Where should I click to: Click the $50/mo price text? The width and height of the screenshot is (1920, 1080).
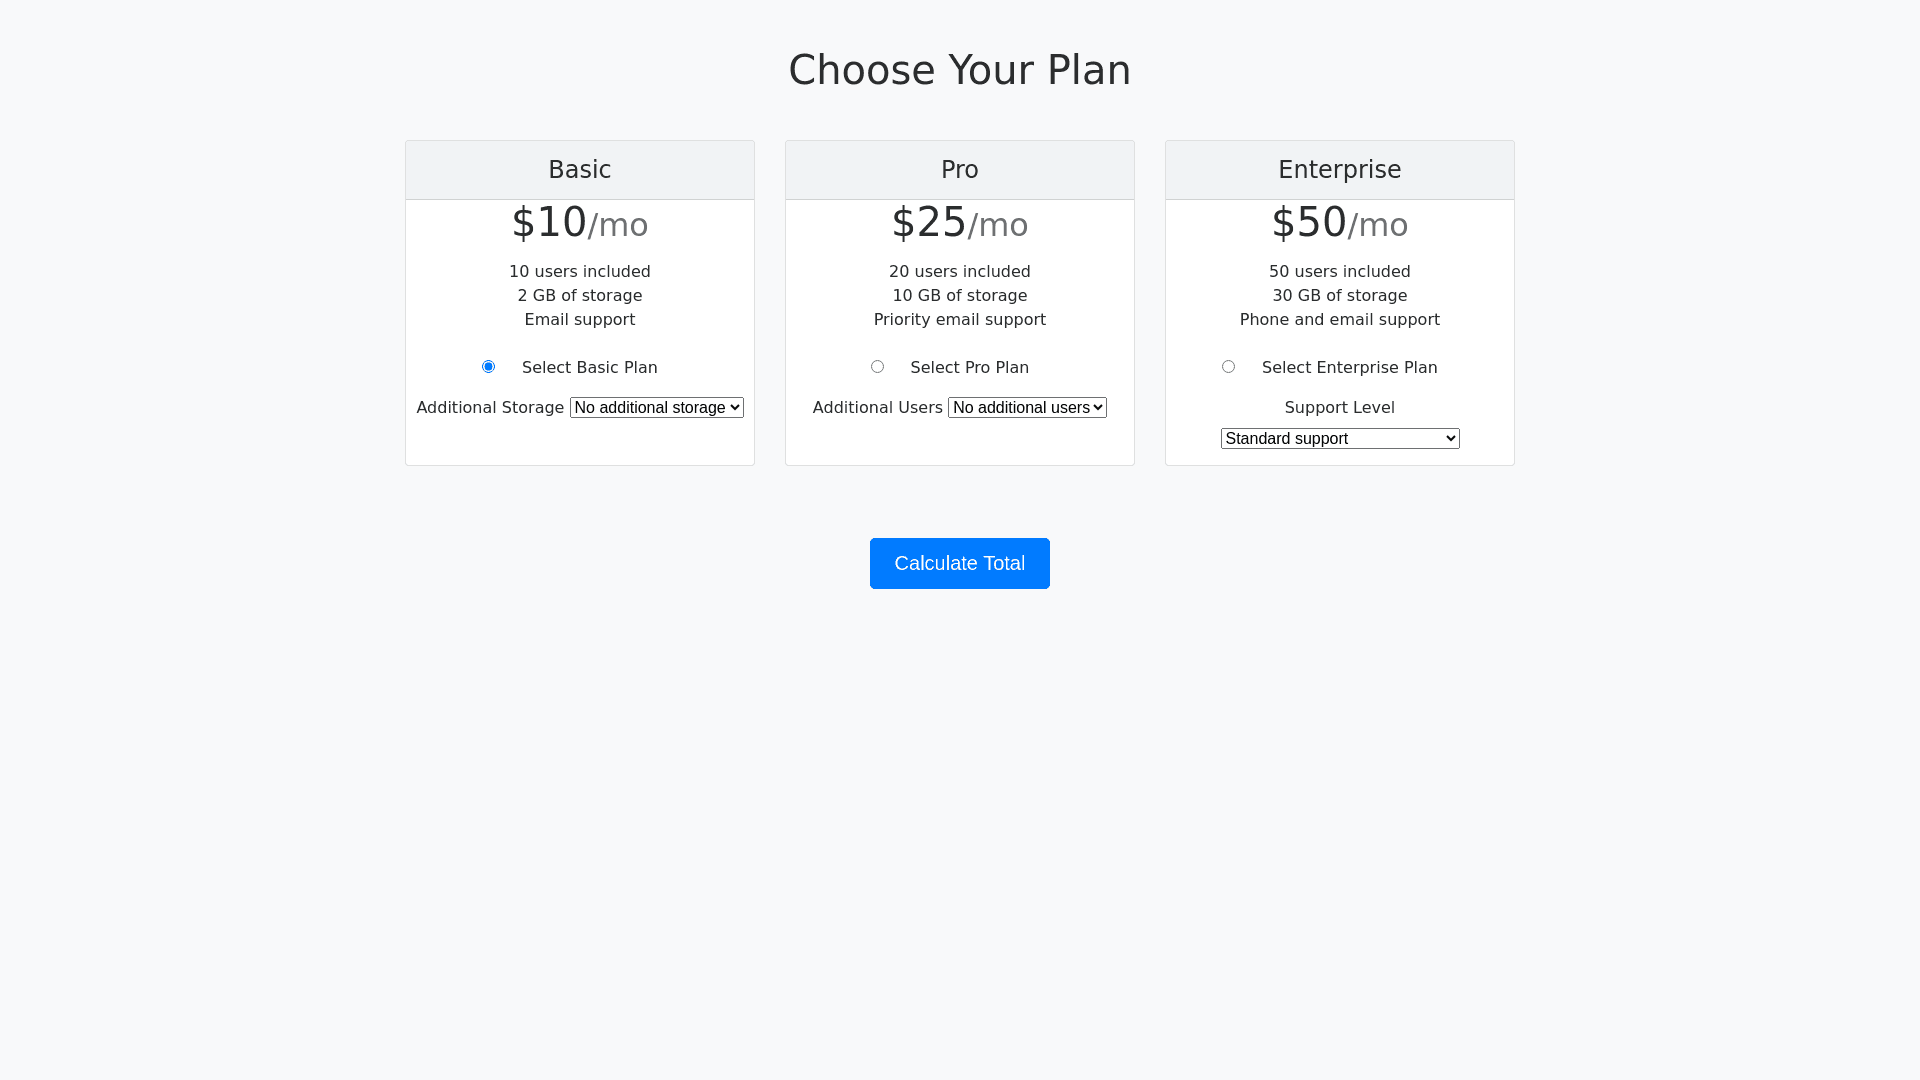click(1339, 223)
